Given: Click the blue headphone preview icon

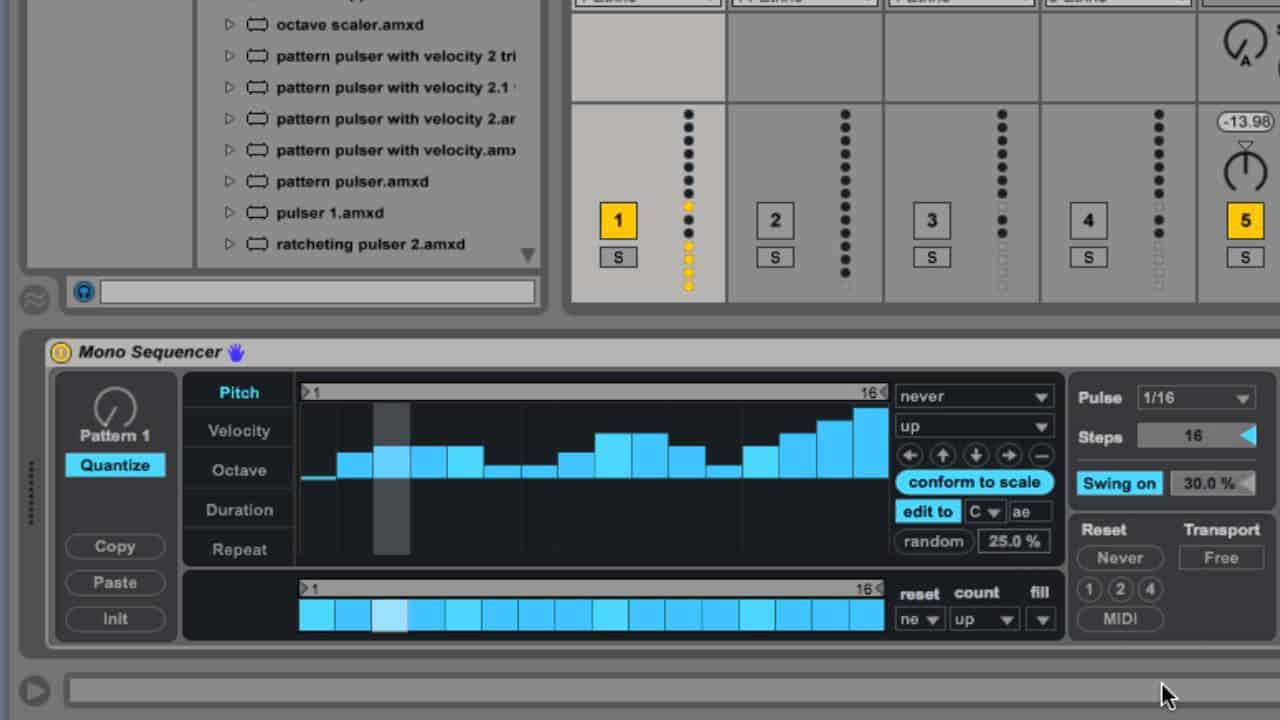Looking at the screenshot, I should point(84,292).
